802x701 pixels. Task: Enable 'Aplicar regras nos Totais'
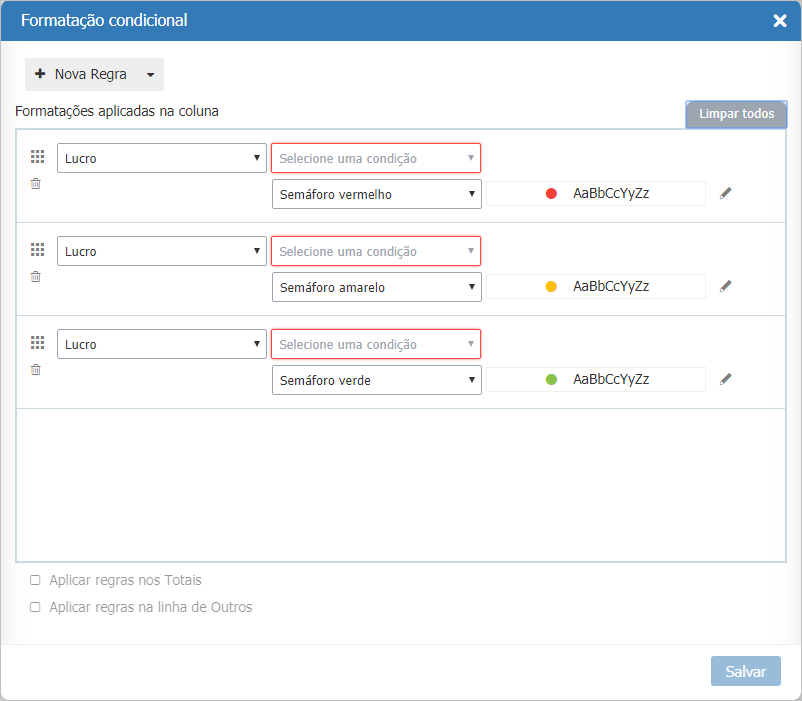(35, 580)
